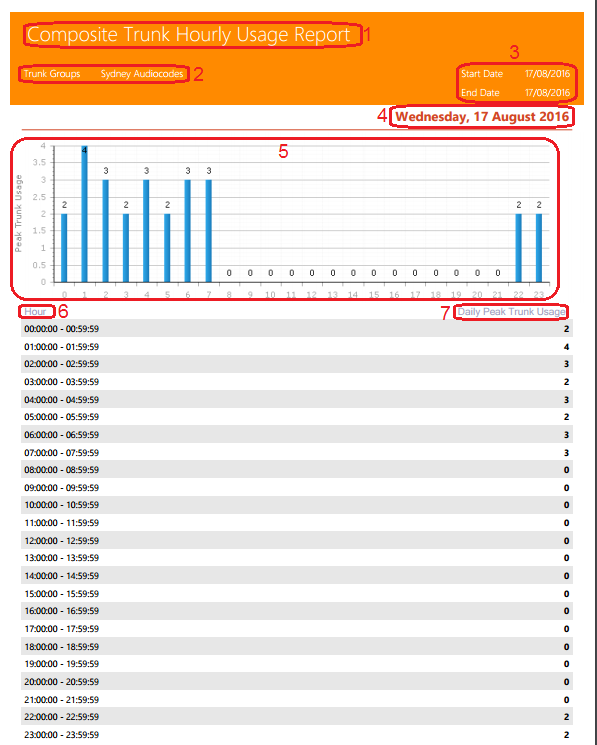Click the chart bar for hour 5
The image size is (597, 745).
(167, 248)
